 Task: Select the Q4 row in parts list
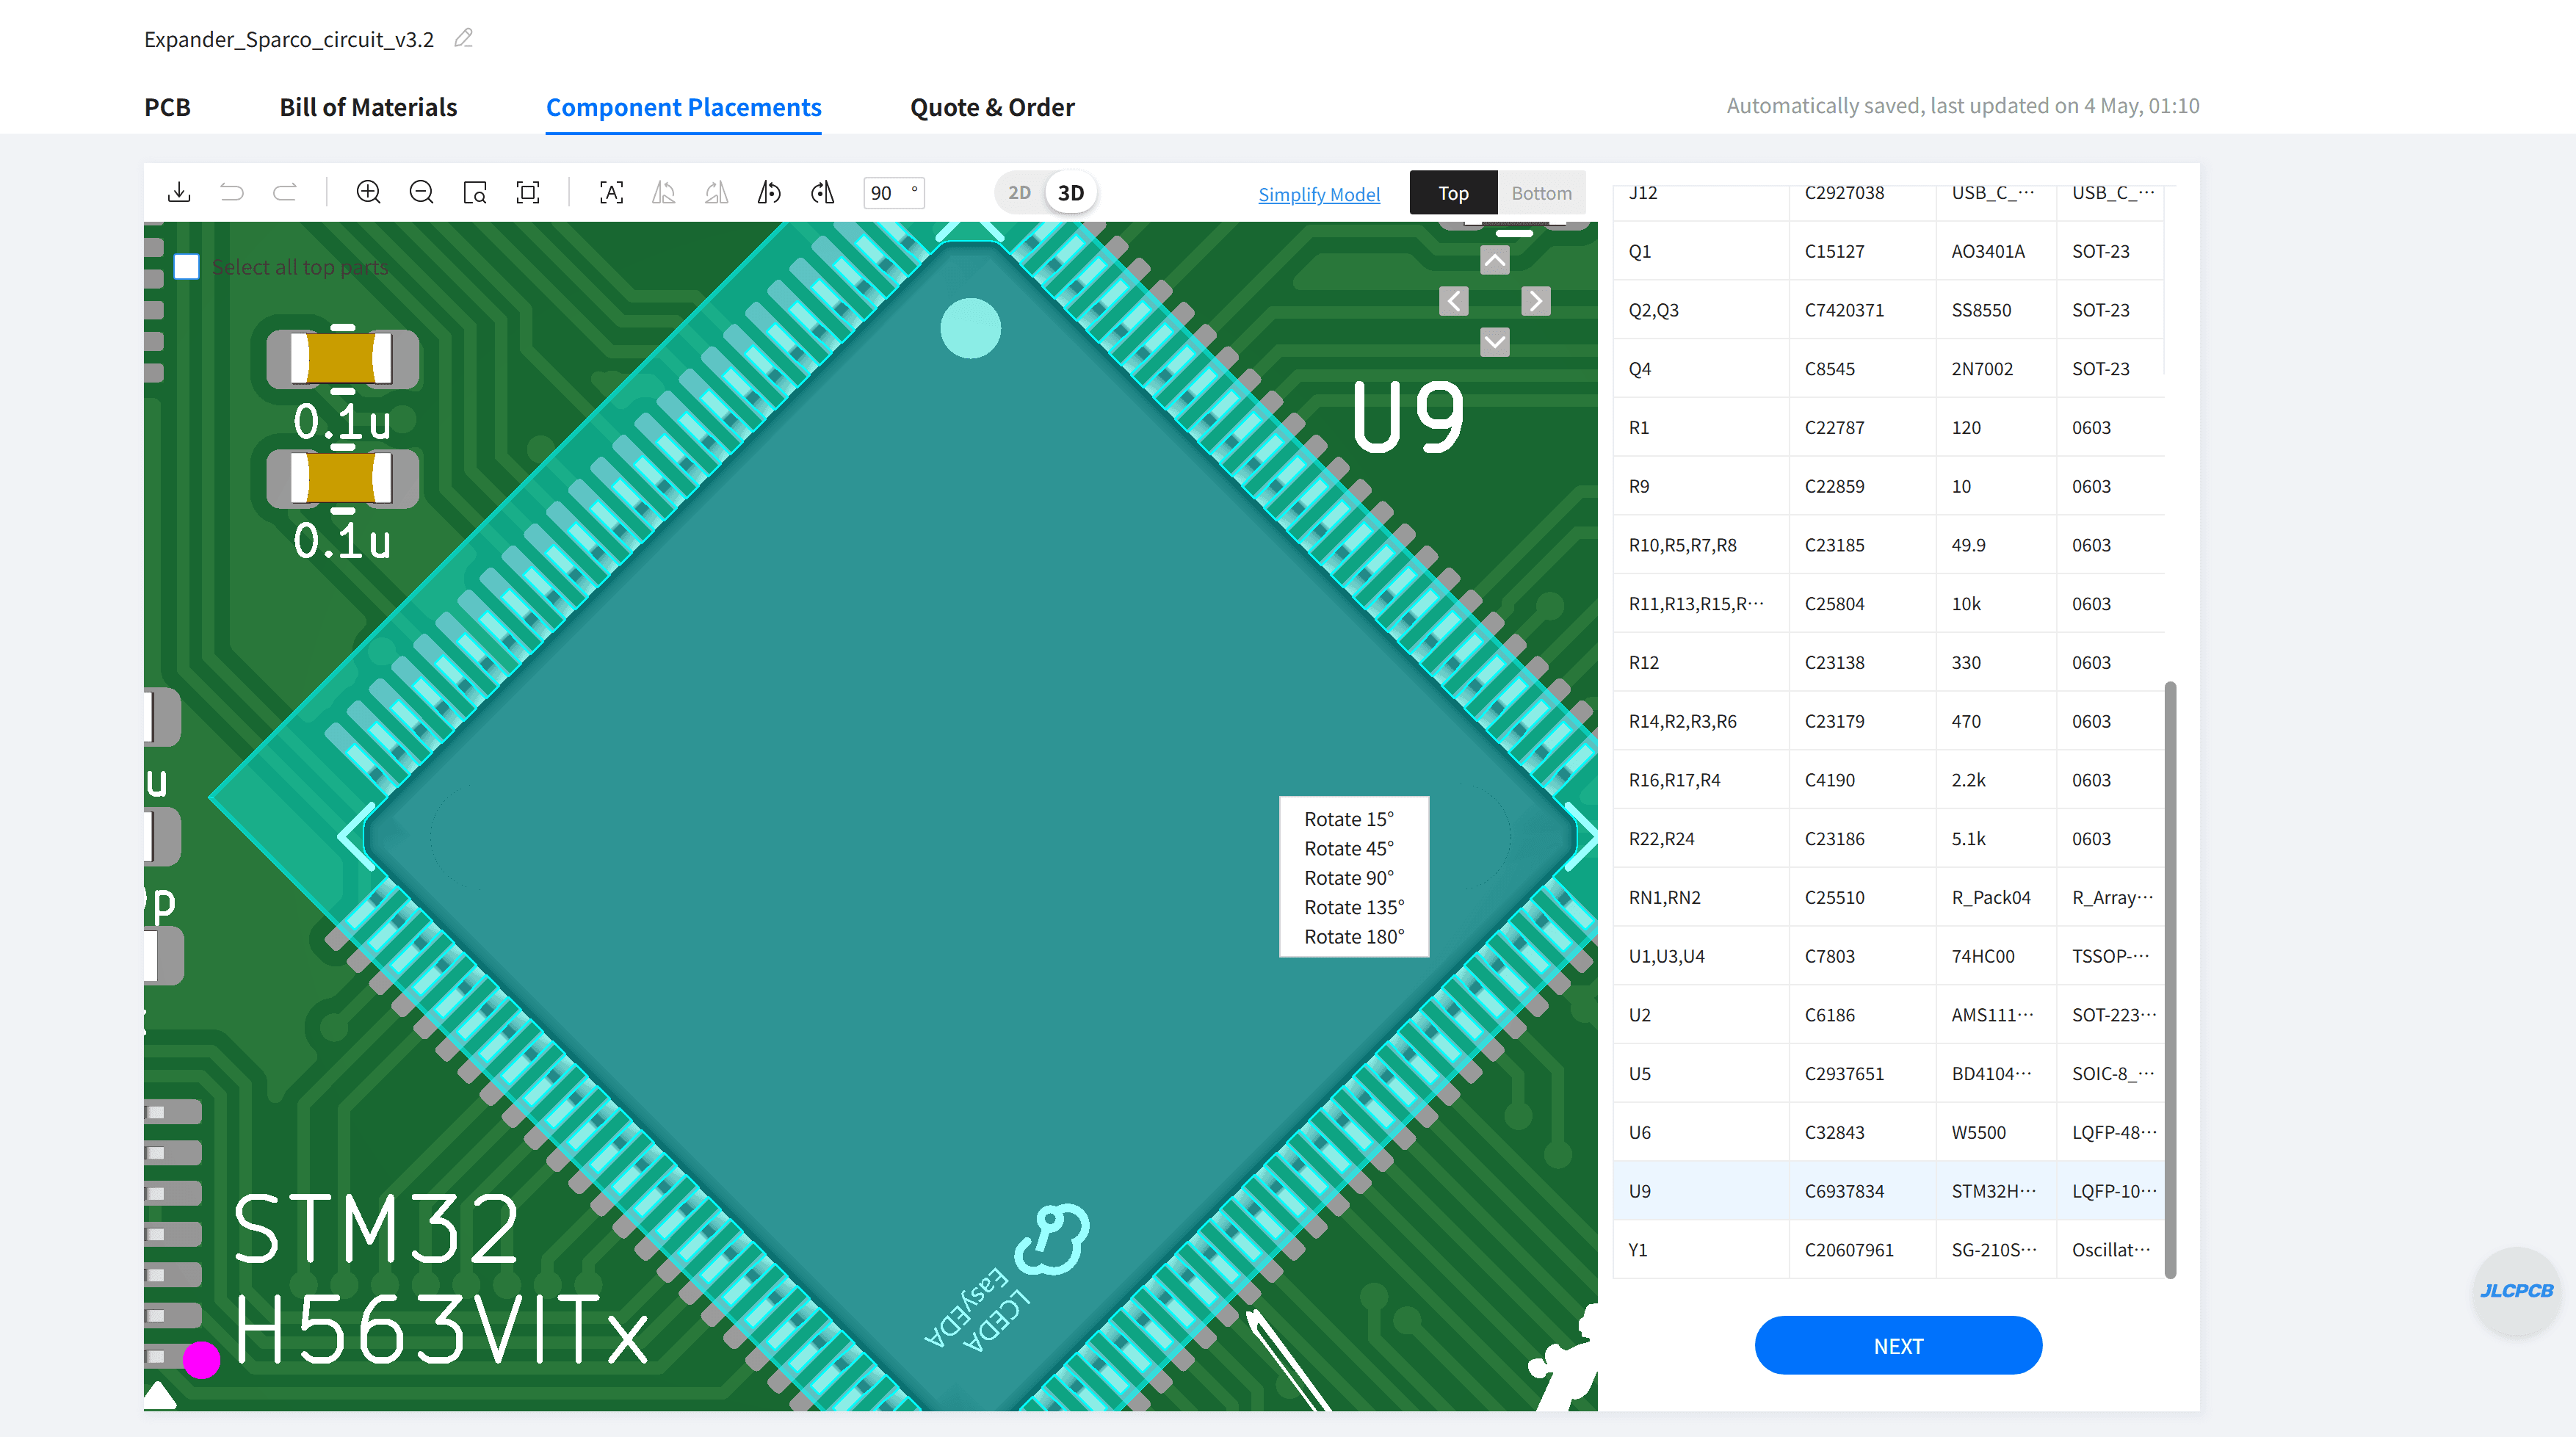[1888, 369]
